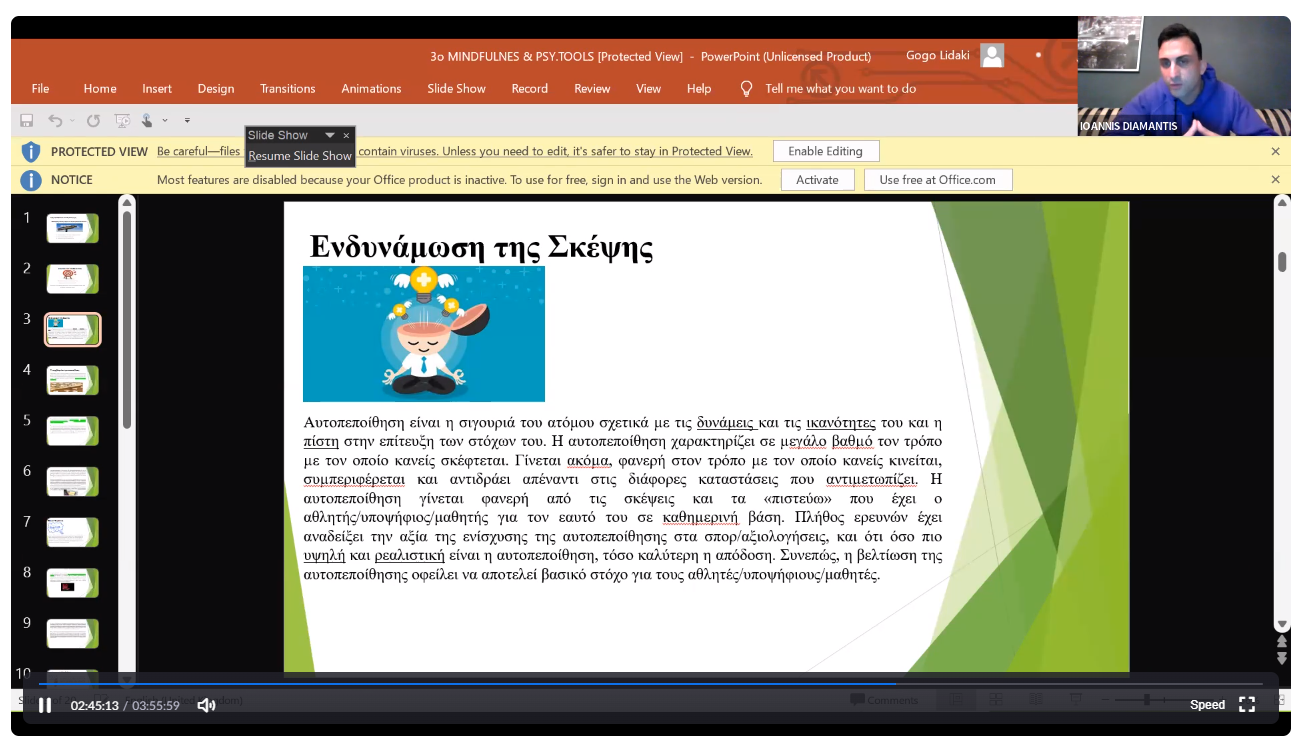Image resolution: width=1292 pixels, height=736 pixels.
Task: Select slide 7 thumbnail
Action: pos(72,532)
